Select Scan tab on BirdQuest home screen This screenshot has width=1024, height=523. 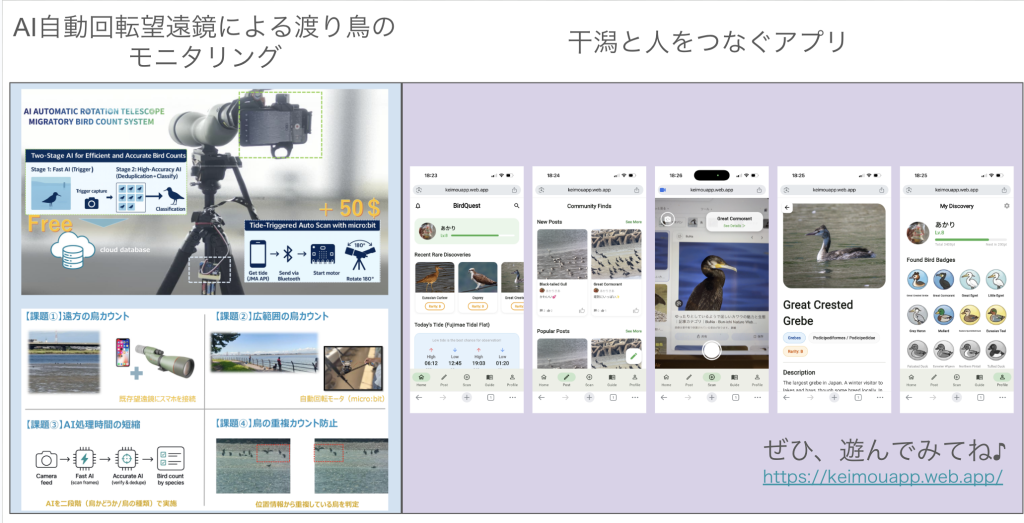[x=466, y=380]
